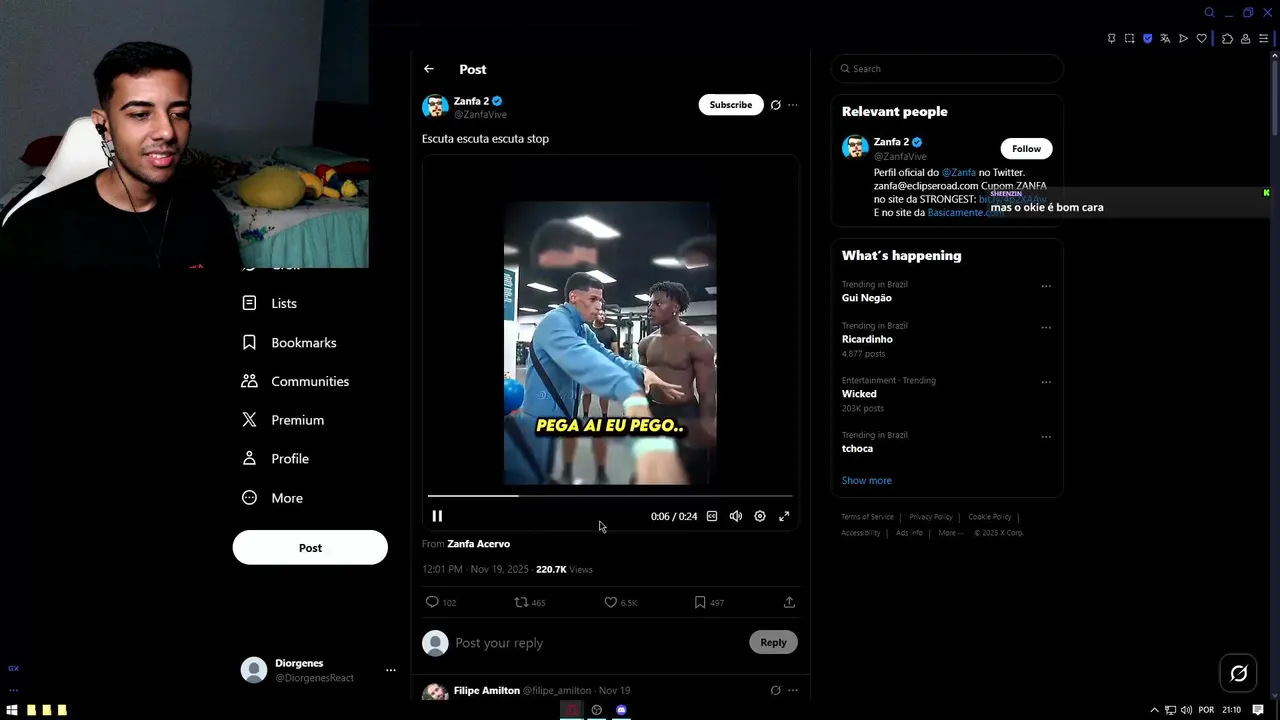
Task: Open options on Filipe Amilton's reply
Action: [793, 690]
